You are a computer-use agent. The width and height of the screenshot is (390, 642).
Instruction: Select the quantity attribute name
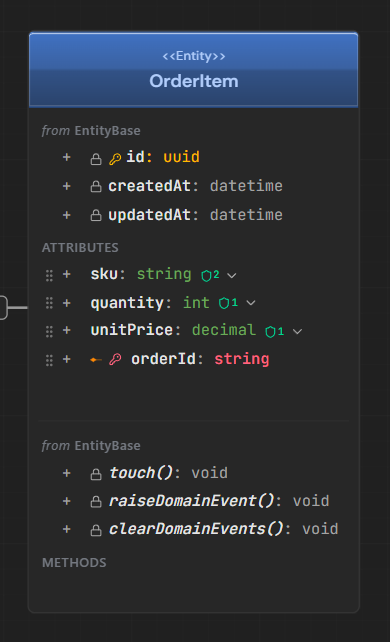pyautogui.click(x=127, y=303)
